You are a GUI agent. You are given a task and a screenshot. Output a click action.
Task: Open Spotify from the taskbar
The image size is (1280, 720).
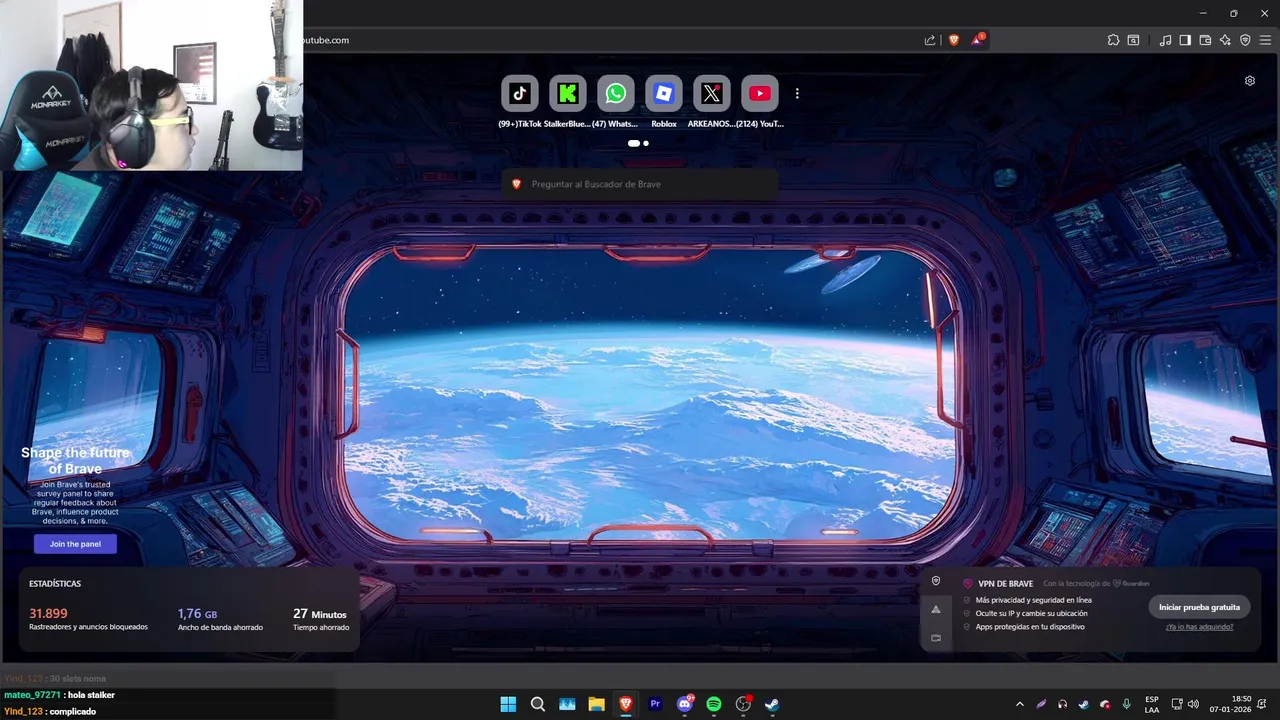tap(714, 704)
